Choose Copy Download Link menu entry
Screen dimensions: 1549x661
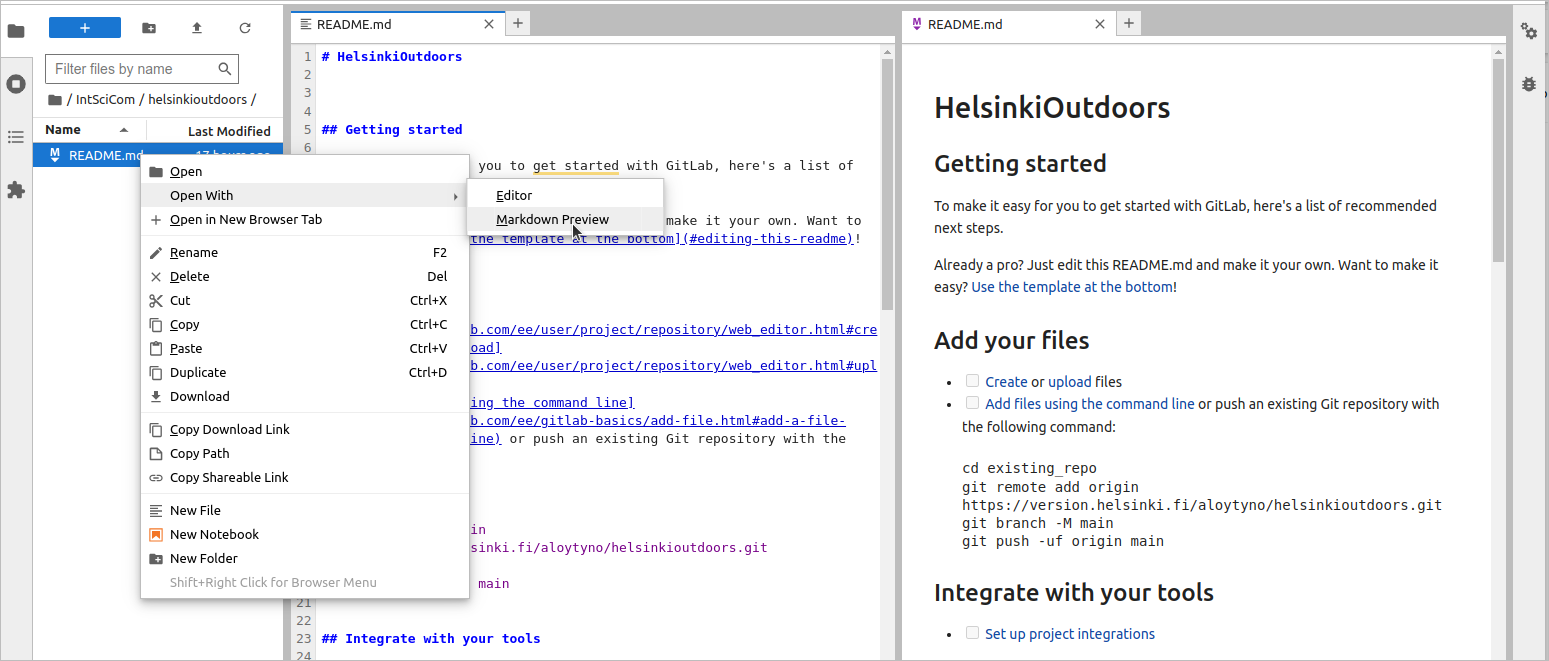click(x=305, y=430)
